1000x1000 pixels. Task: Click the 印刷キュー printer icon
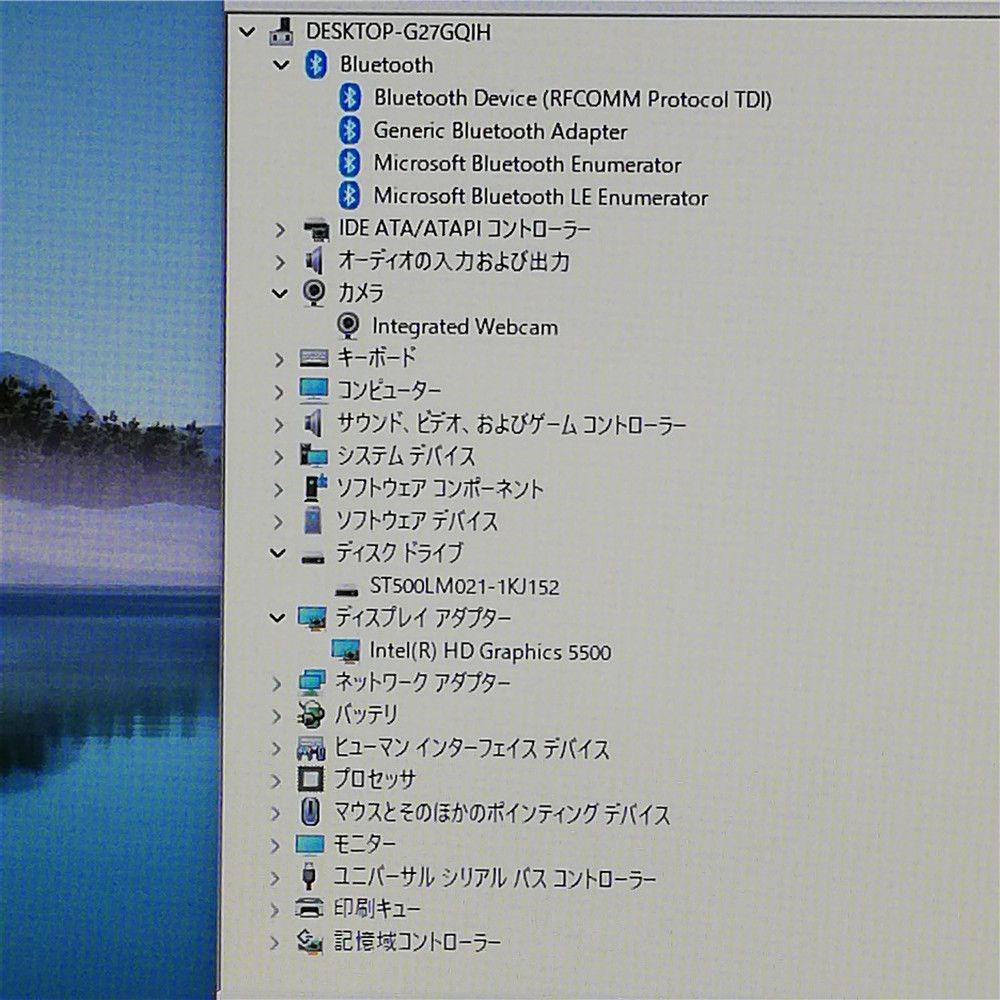click(x=310, y=908)
